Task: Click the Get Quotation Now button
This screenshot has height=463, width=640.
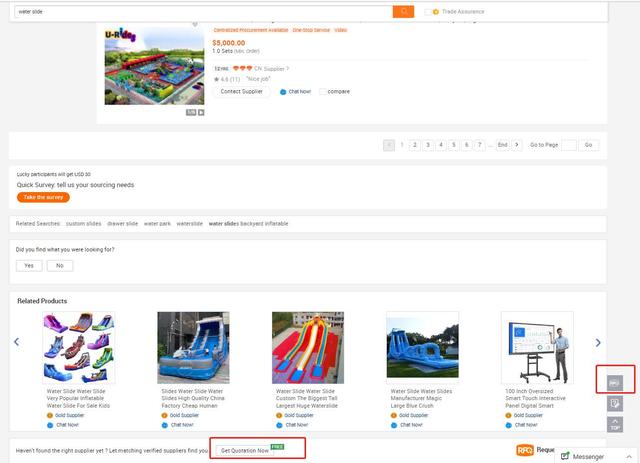Action: point(245,450)
